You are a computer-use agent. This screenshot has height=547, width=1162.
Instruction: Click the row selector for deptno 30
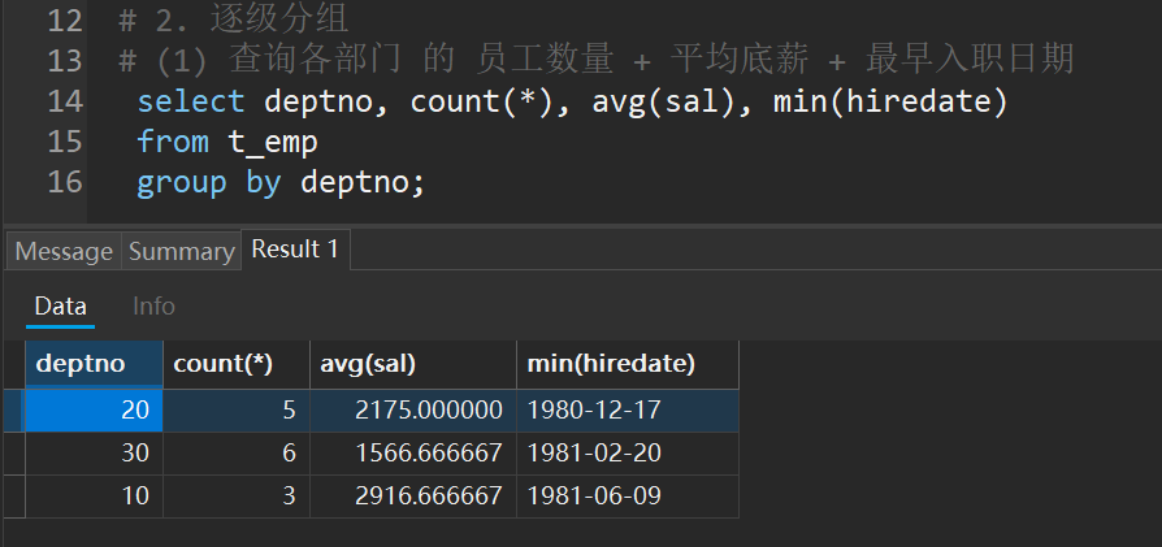[x=14, y=453]
